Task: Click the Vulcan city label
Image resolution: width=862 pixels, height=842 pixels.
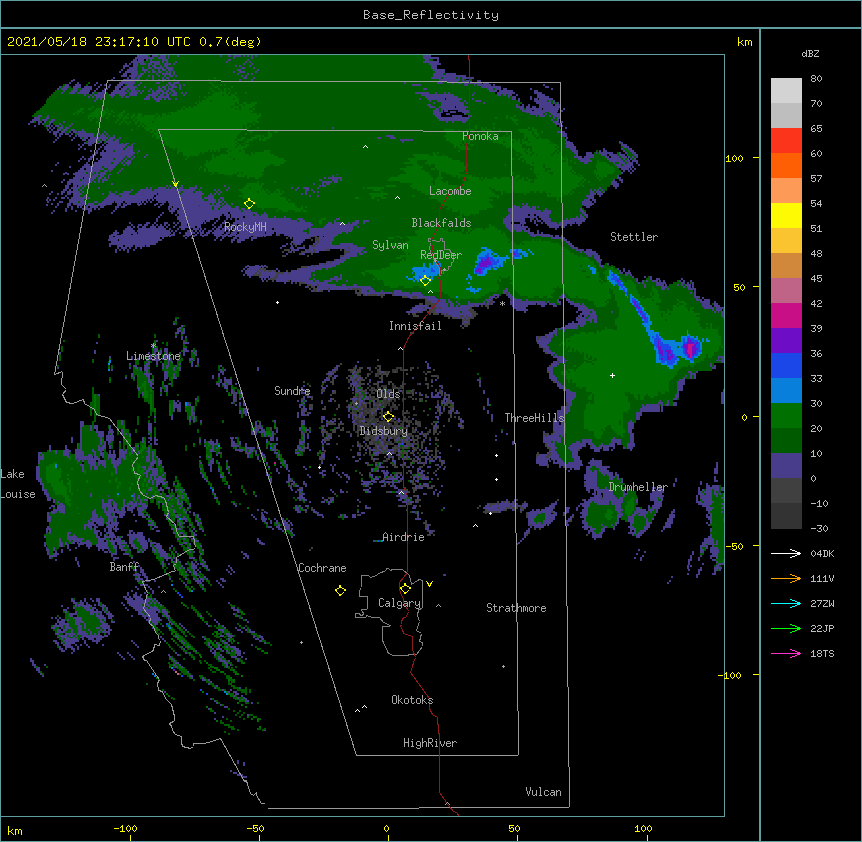Action: (x=543, y=792)
